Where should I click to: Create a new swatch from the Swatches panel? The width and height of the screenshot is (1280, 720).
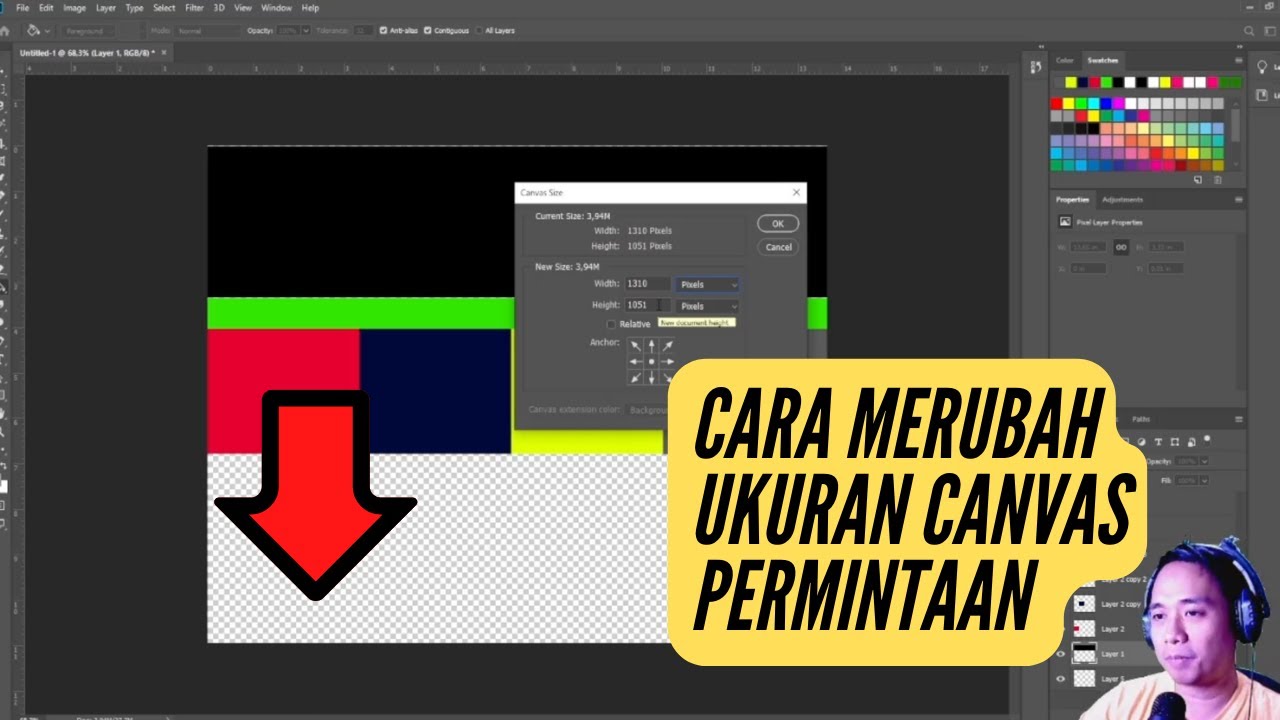[x=1198, y=180]
